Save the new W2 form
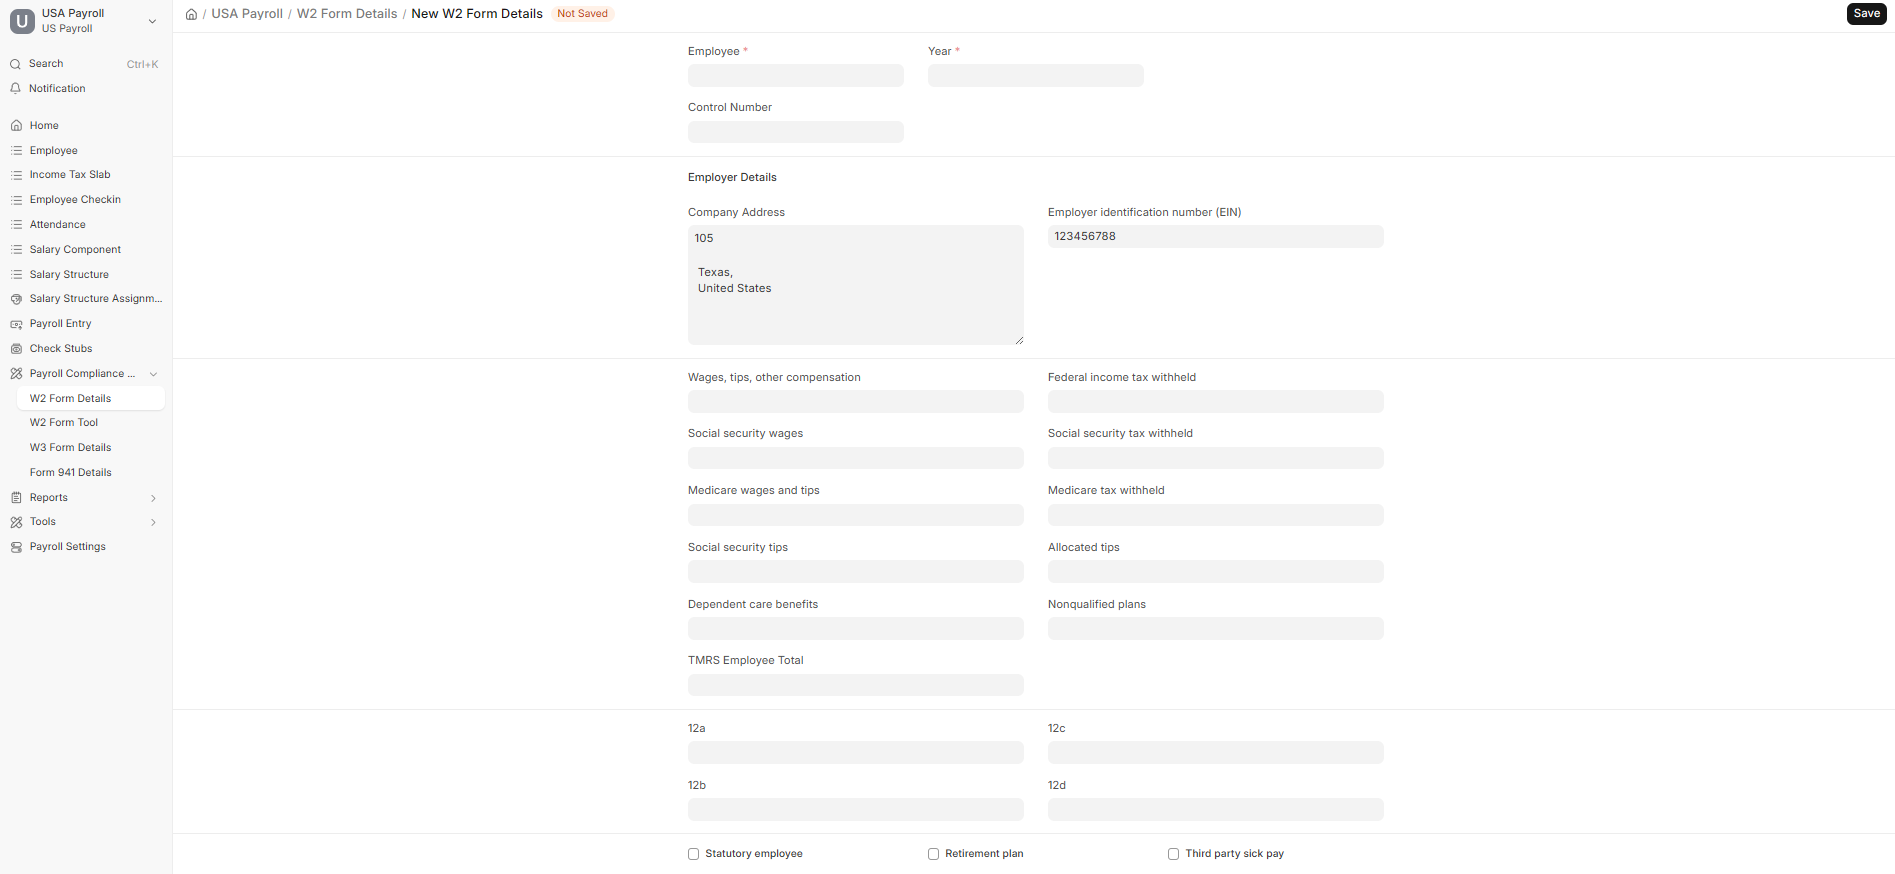The height and width of the screenshot is (874, 1895). click(1866, 14)
